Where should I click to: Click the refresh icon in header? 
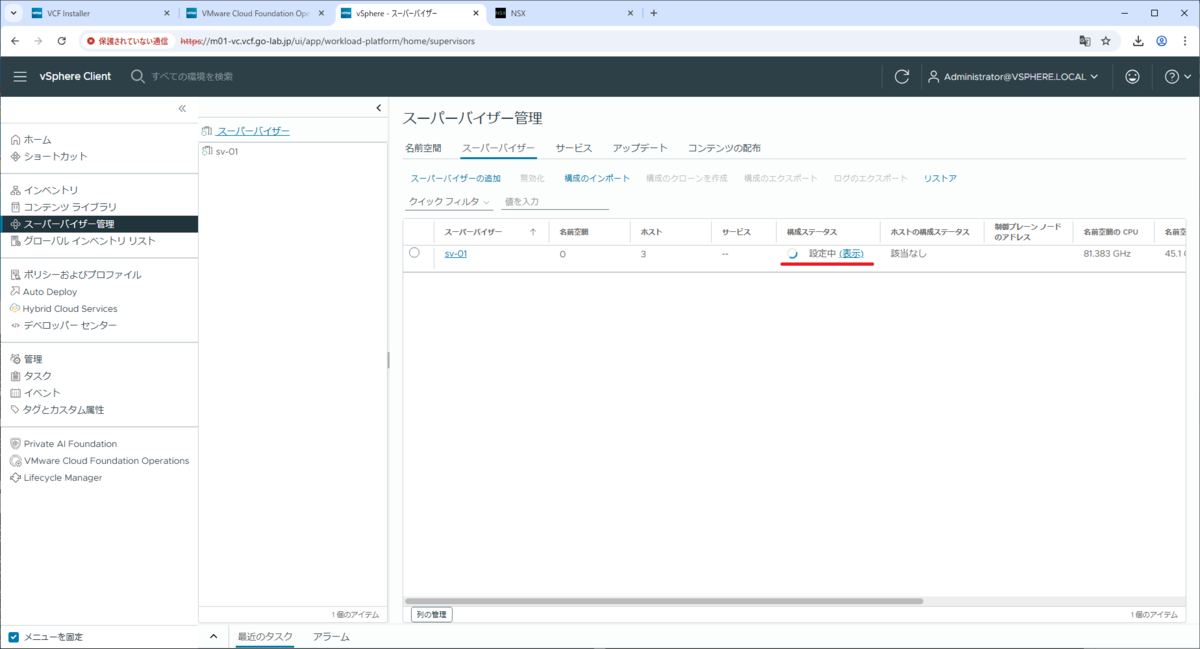pyautogui.click(x=902, y=77)
